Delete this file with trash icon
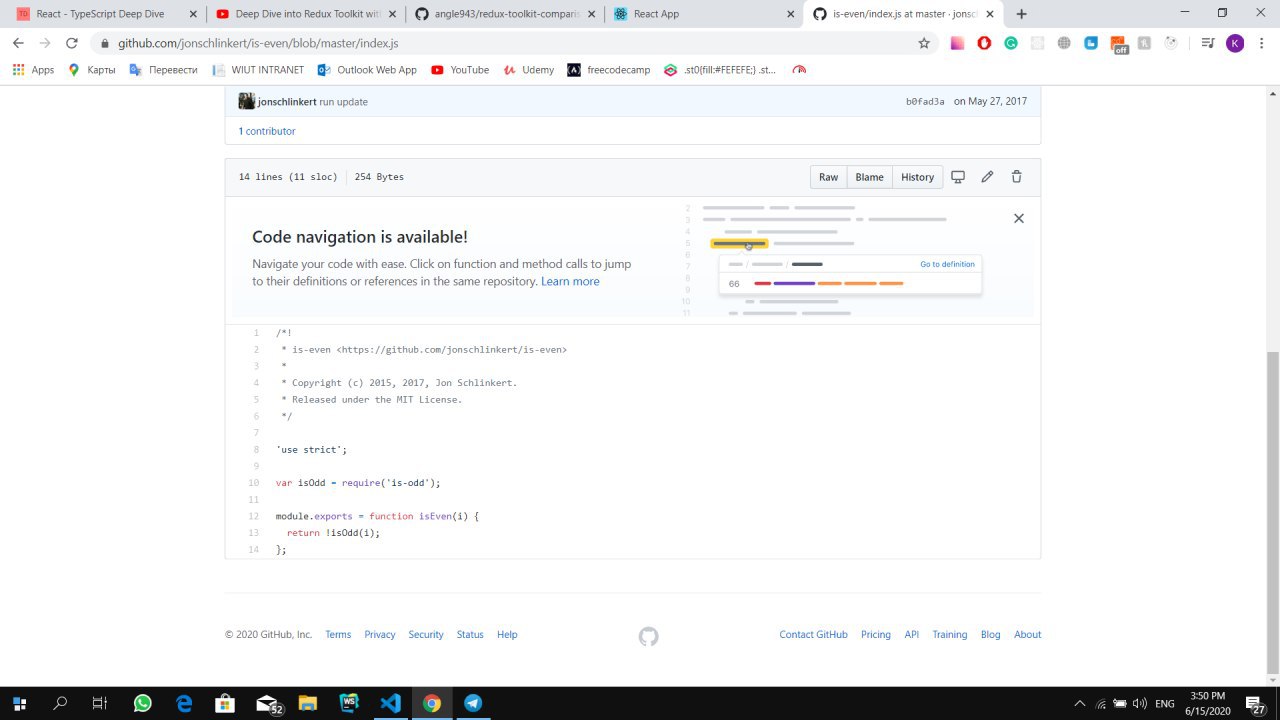 [x=1016, y=177]
